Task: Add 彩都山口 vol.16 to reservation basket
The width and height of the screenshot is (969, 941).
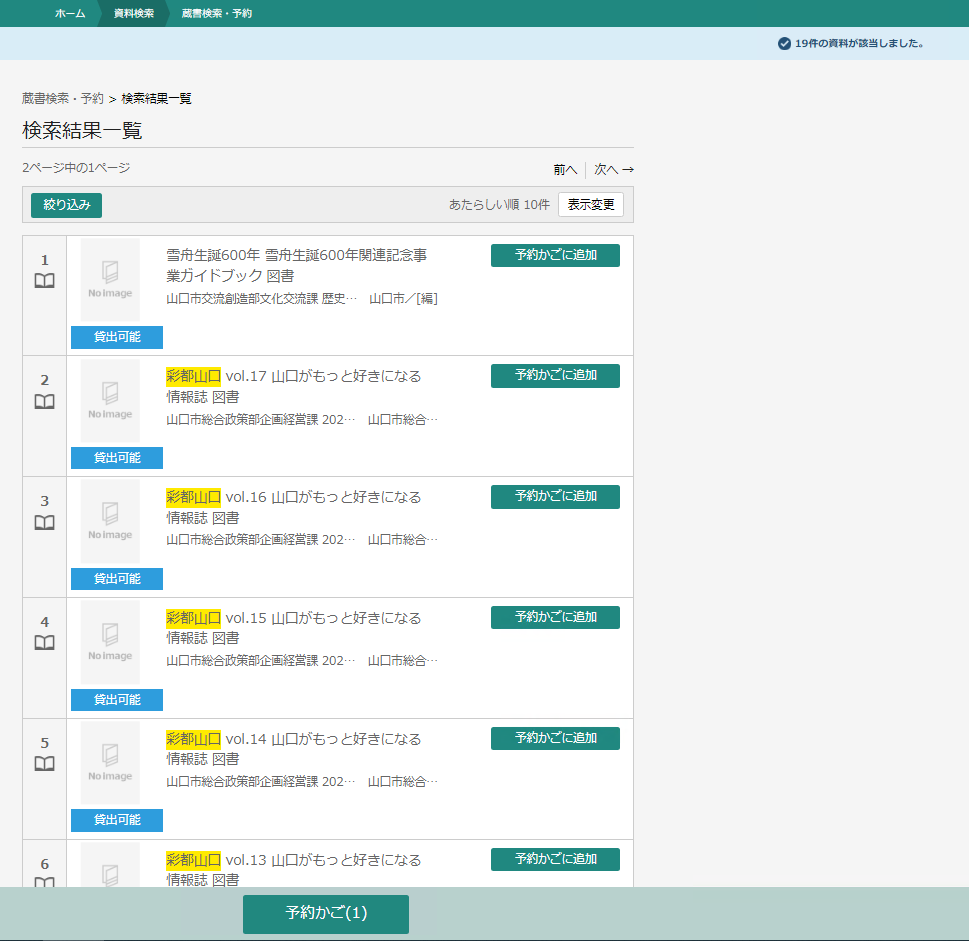Action: (555, 497)
